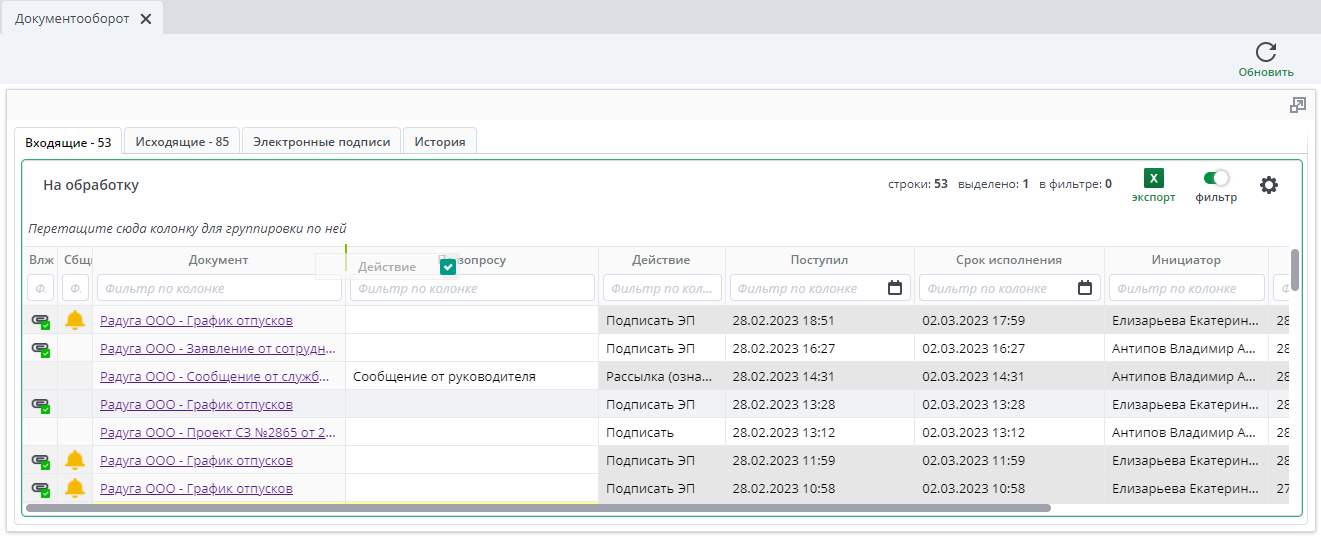Switch to the Входящие - 53 tab
Viewport: 1321px width, 539px height.
68,142
